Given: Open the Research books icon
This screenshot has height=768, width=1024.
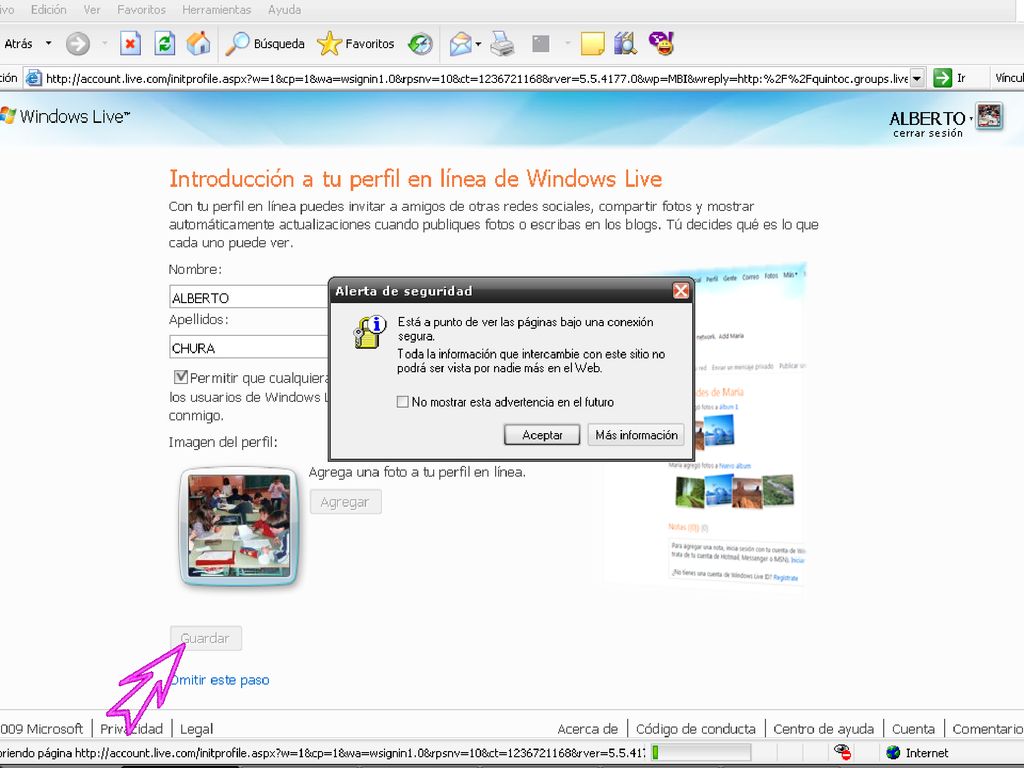Looking at the screenshot, I should click(x=625, y=44).
